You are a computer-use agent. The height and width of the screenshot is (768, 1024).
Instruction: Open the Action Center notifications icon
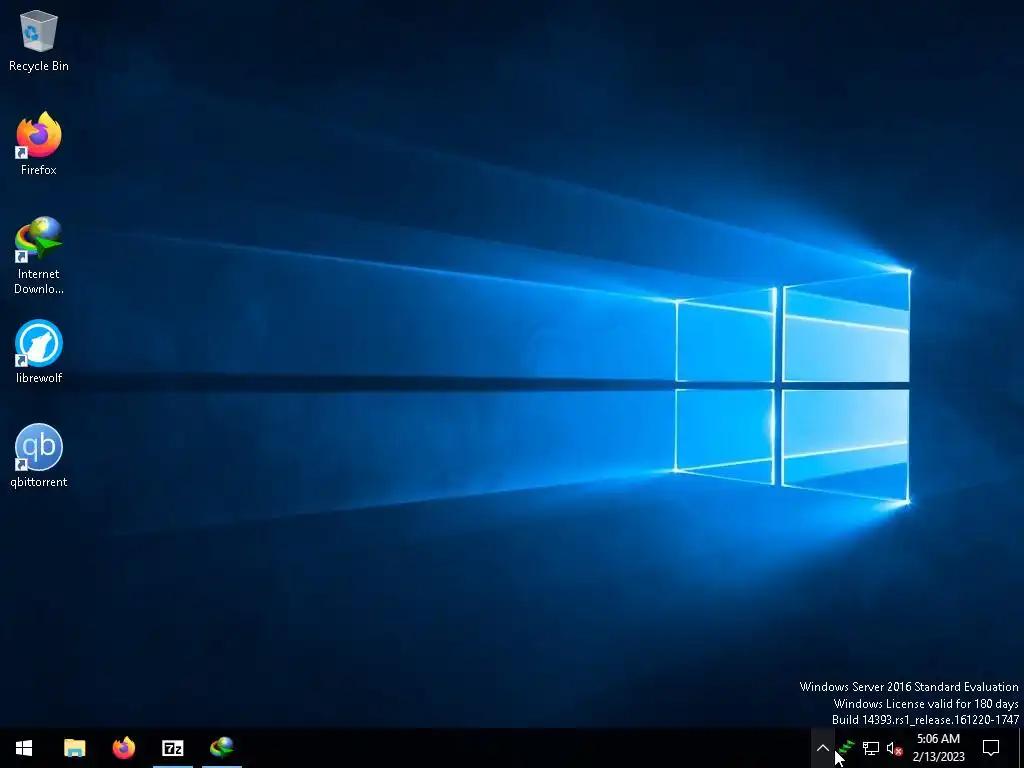991,748
